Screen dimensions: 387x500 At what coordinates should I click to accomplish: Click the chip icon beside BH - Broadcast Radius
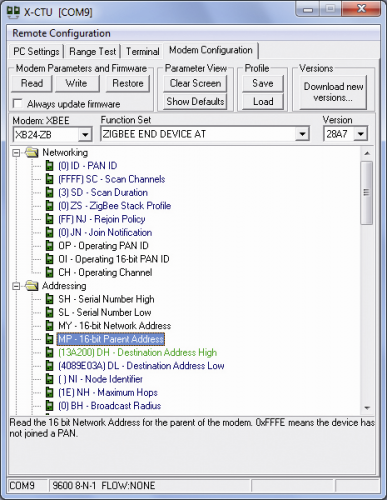coord(49,406)
